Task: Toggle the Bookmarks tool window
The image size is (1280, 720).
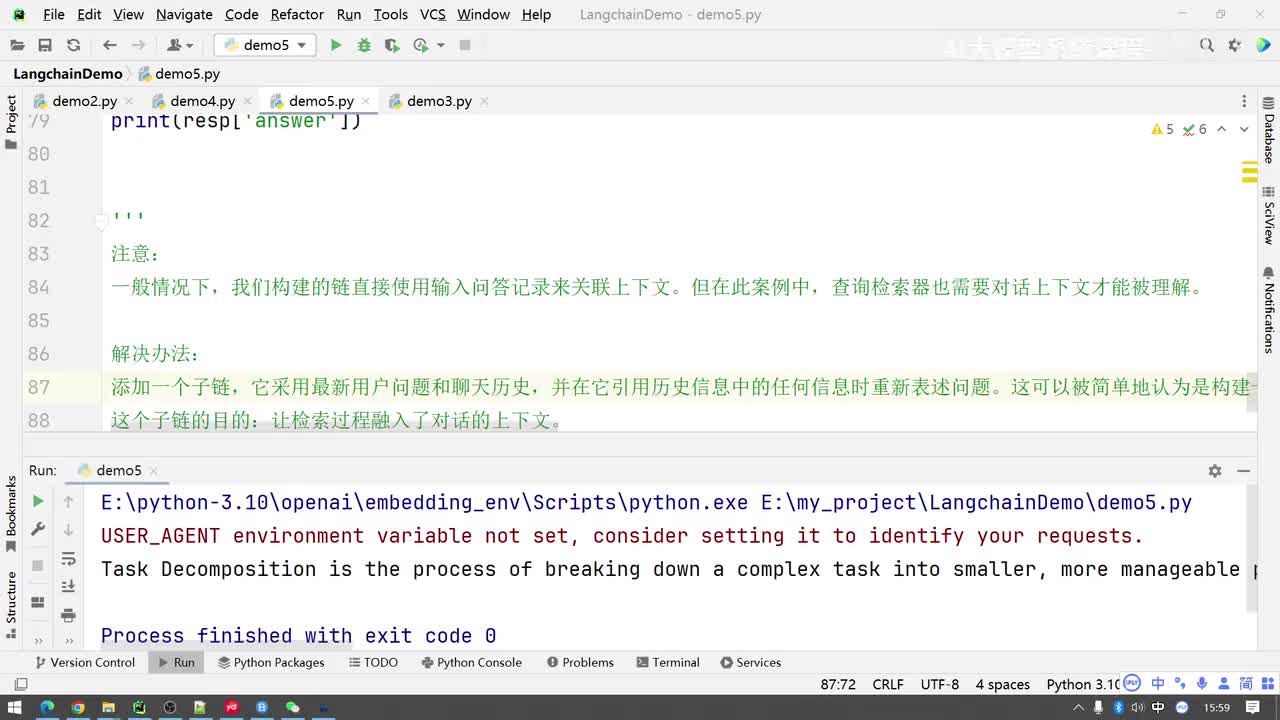Action: click(11, 514)
